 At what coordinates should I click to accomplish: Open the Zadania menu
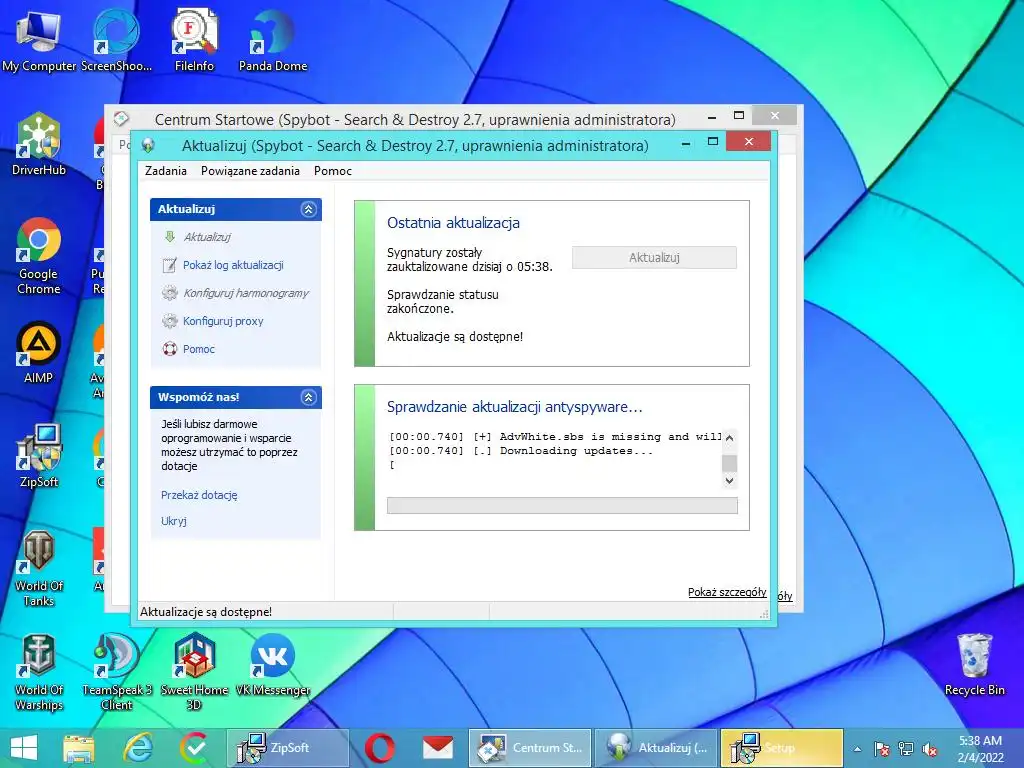(166, 170)
